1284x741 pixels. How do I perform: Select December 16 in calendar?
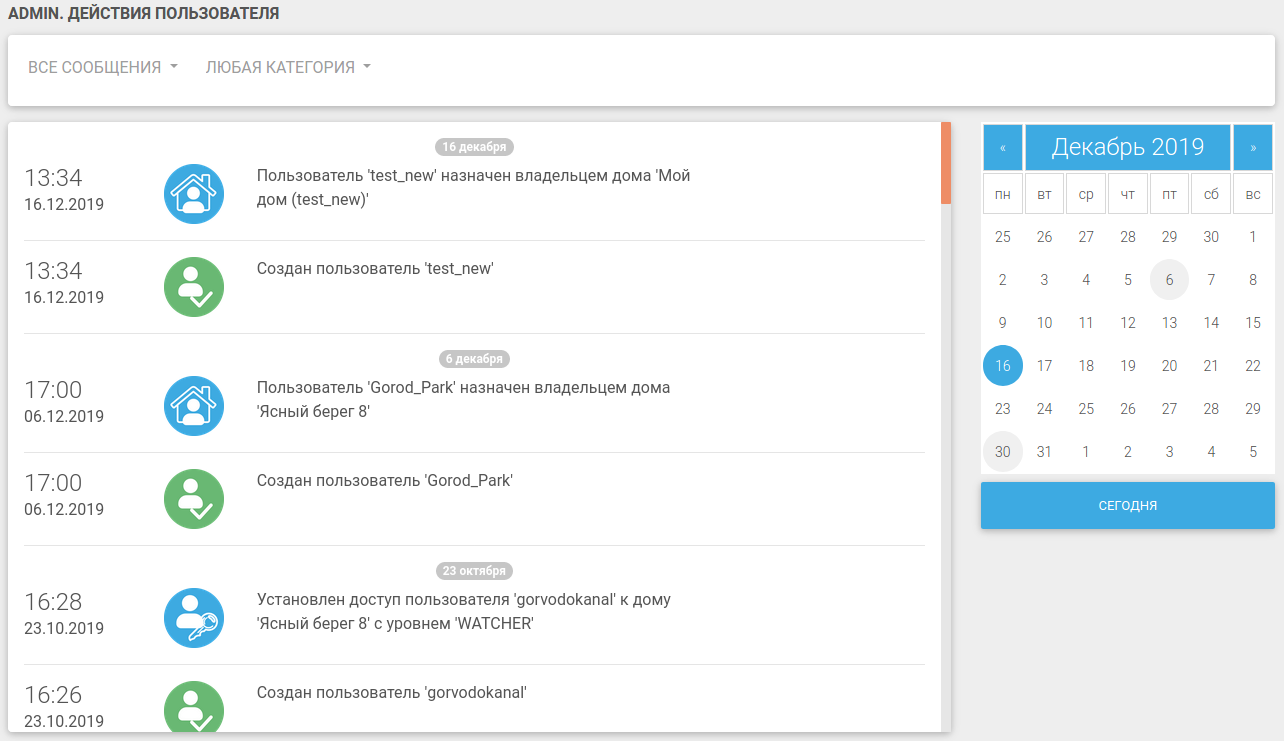point(1003,366)
